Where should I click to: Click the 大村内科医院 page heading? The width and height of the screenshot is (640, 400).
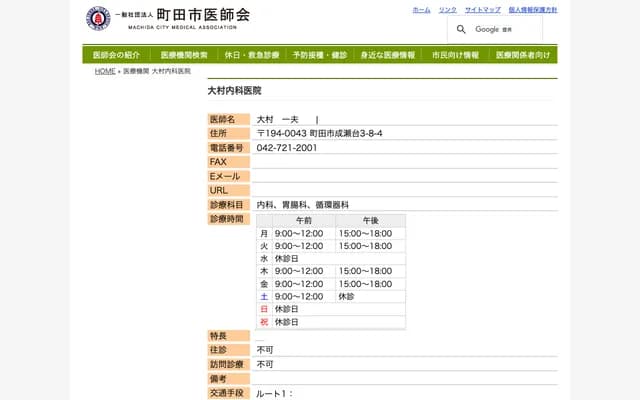[x=234, y=90]
